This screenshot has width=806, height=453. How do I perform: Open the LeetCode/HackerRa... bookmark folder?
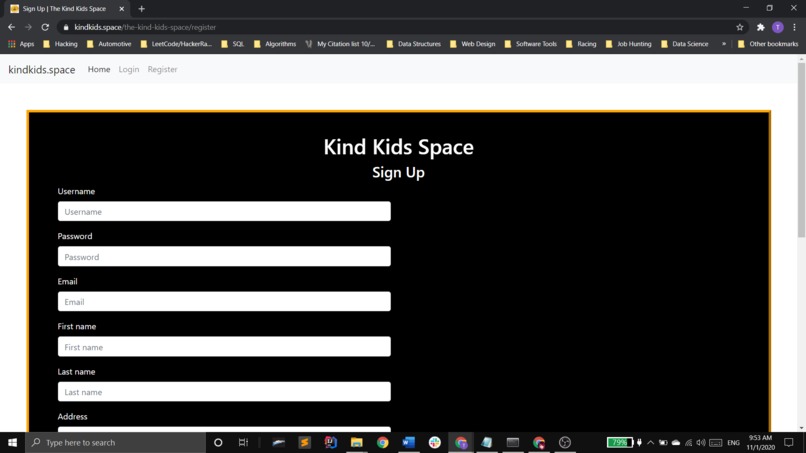pyautogui.click(x=176, y=44)
